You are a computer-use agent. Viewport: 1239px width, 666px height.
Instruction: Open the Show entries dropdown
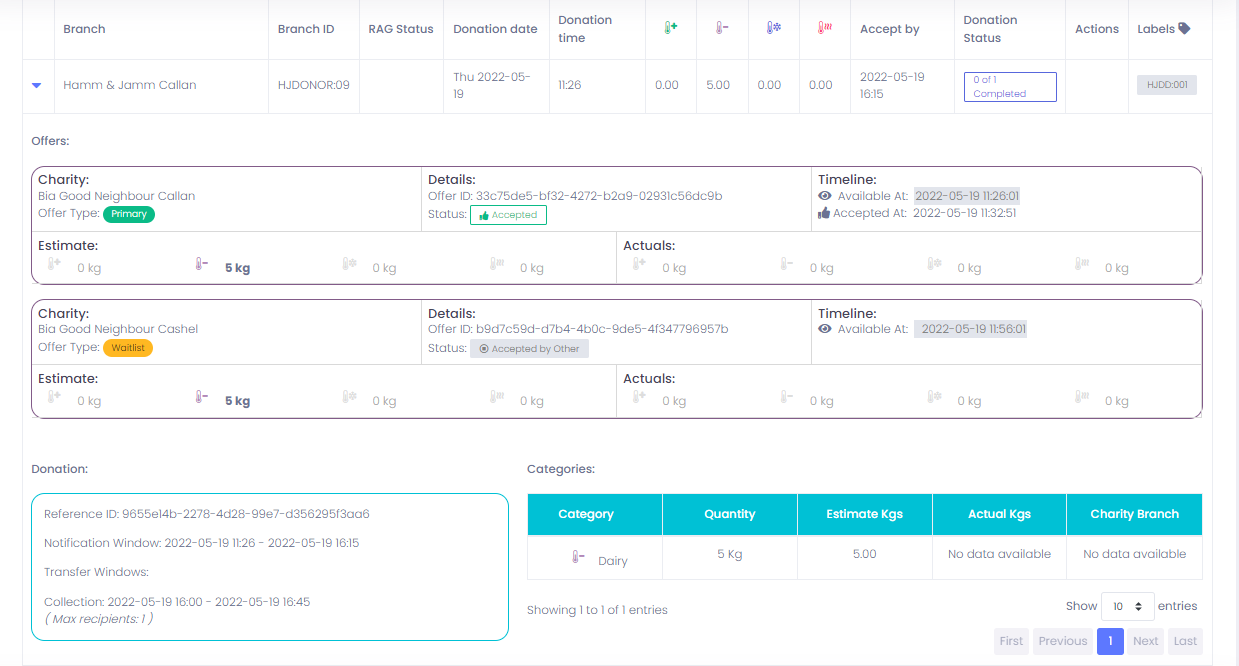coord(1127,606)
